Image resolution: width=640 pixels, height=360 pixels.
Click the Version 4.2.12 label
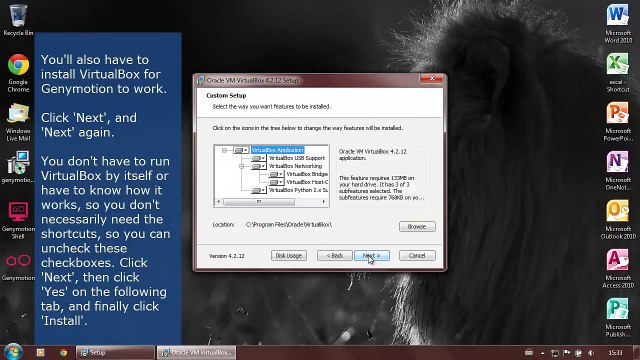point(227,256)
